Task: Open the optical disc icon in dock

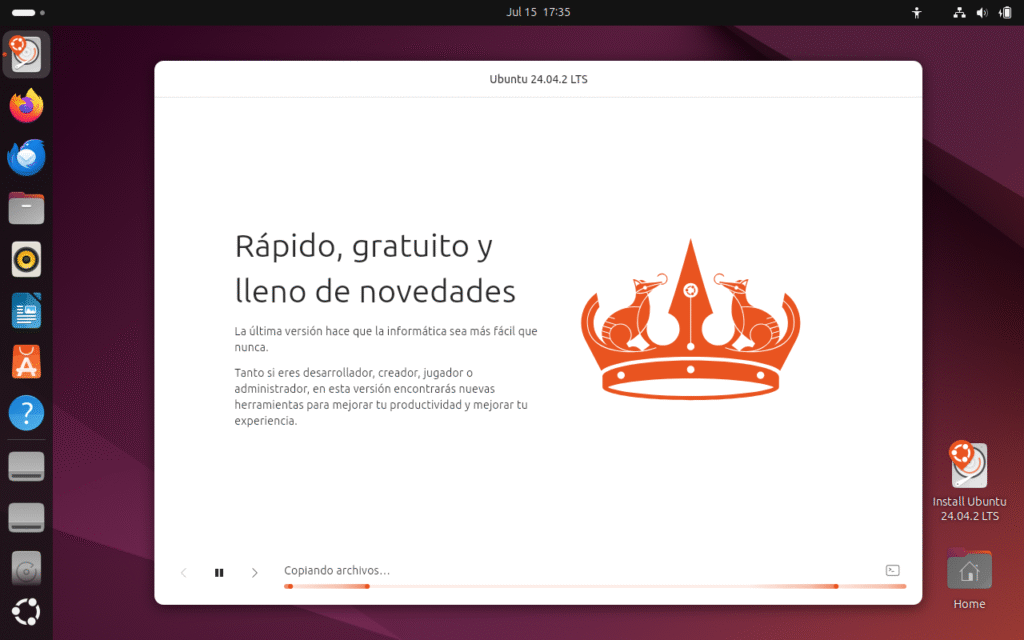Action: coord(26,568)
